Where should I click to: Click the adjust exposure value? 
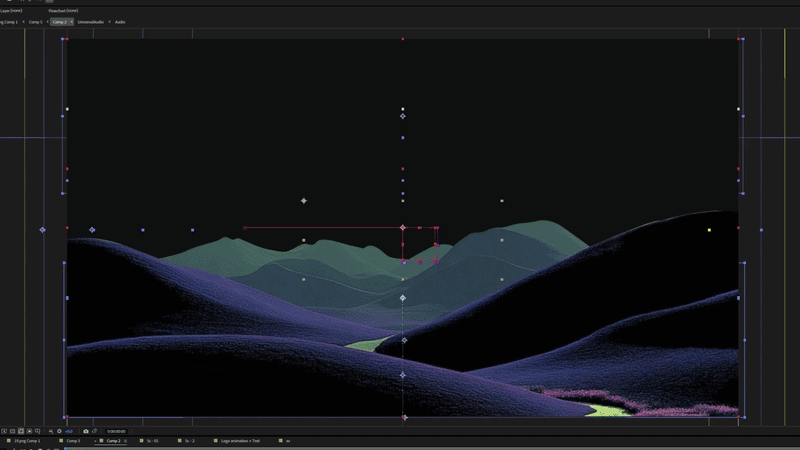coord(69,431)
